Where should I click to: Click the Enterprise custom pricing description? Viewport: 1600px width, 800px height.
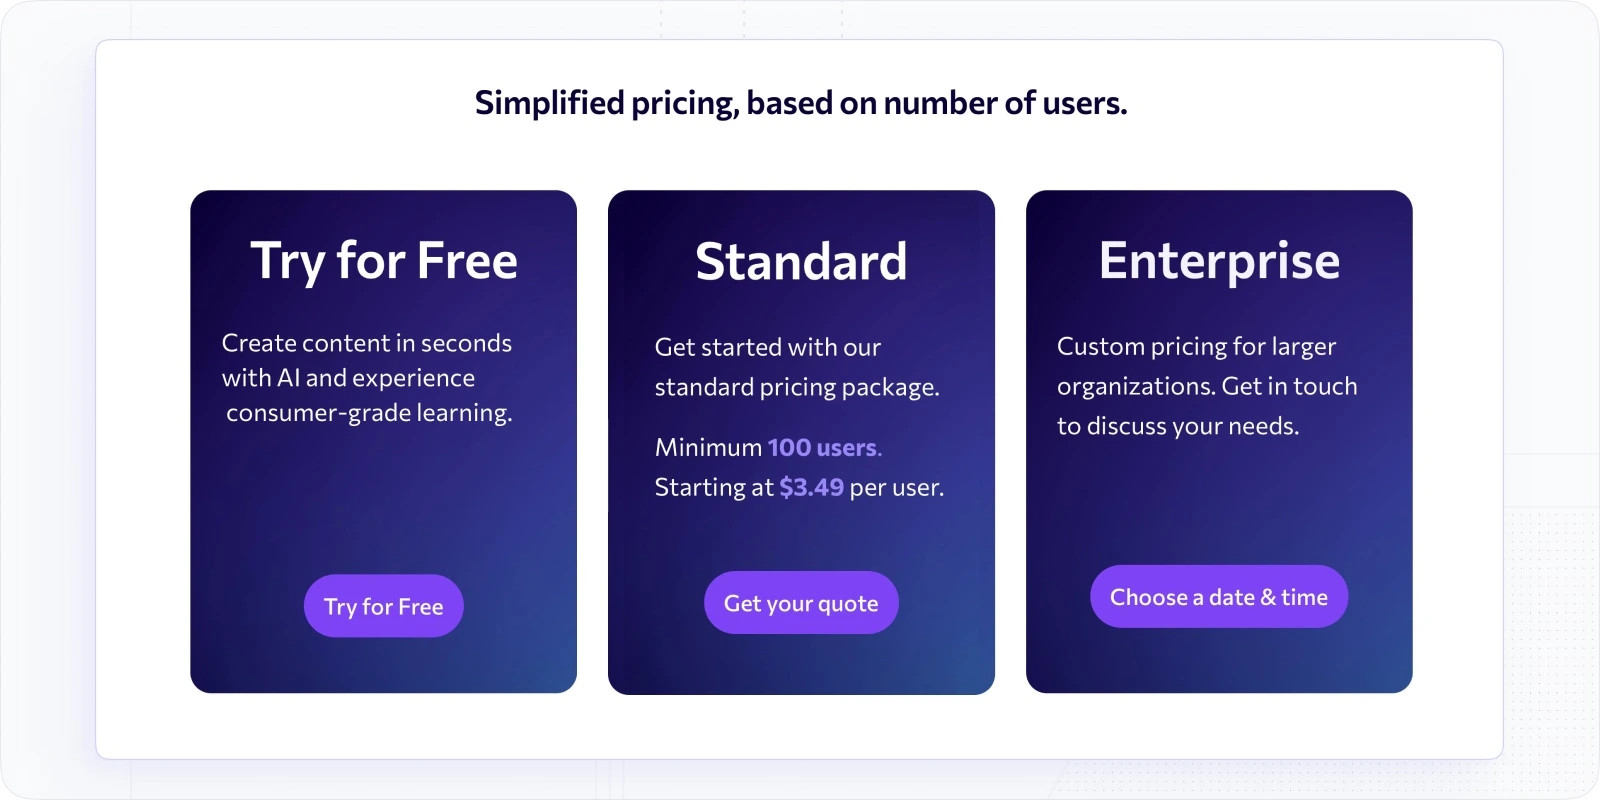1207,385
